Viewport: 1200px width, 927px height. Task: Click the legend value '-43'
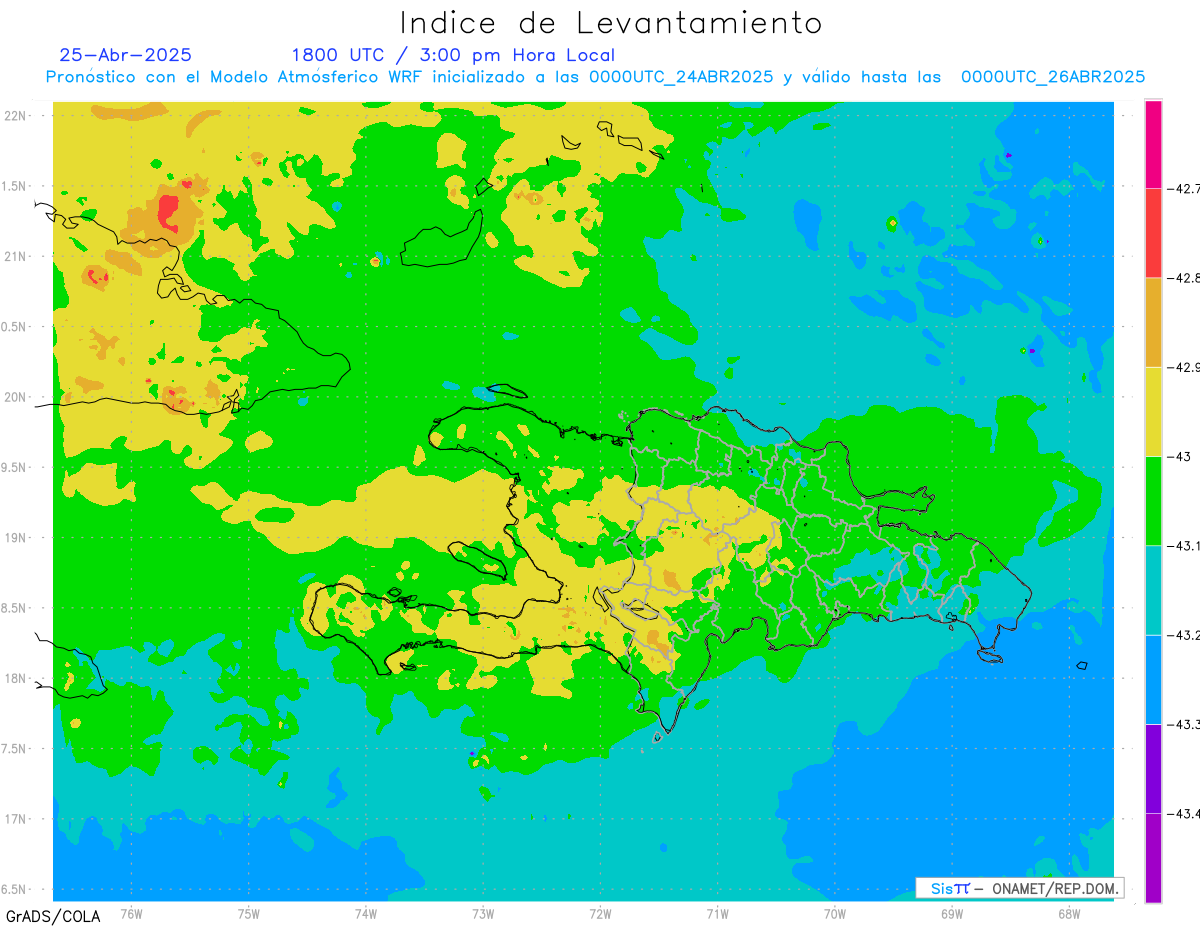tap(1179, 456)
